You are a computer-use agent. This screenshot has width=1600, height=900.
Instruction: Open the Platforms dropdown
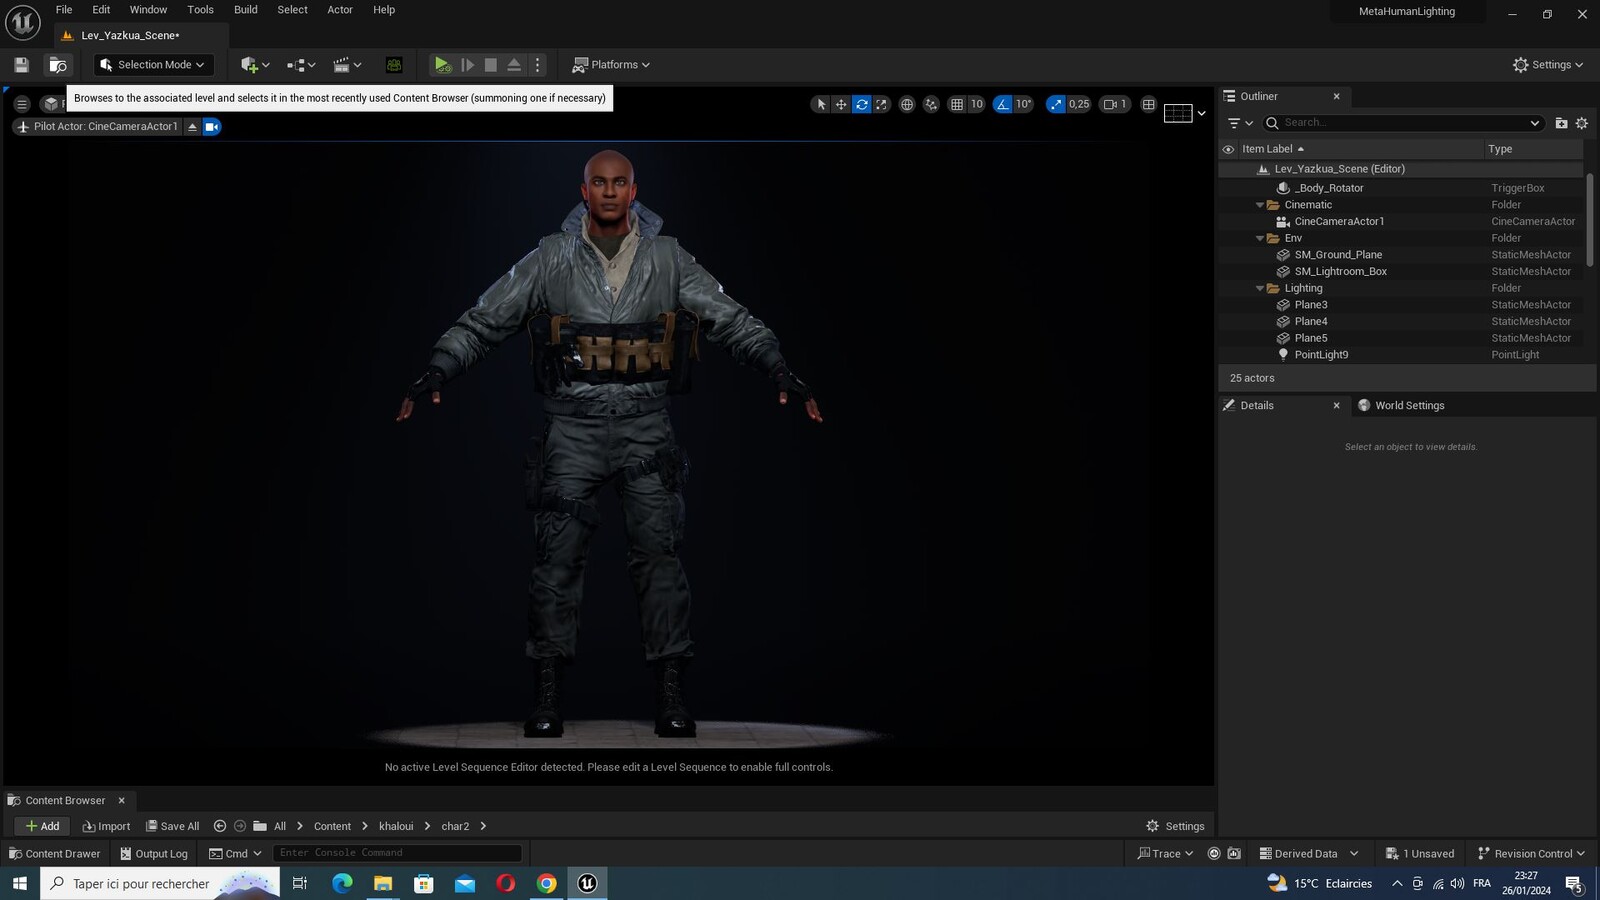[611, 65]
